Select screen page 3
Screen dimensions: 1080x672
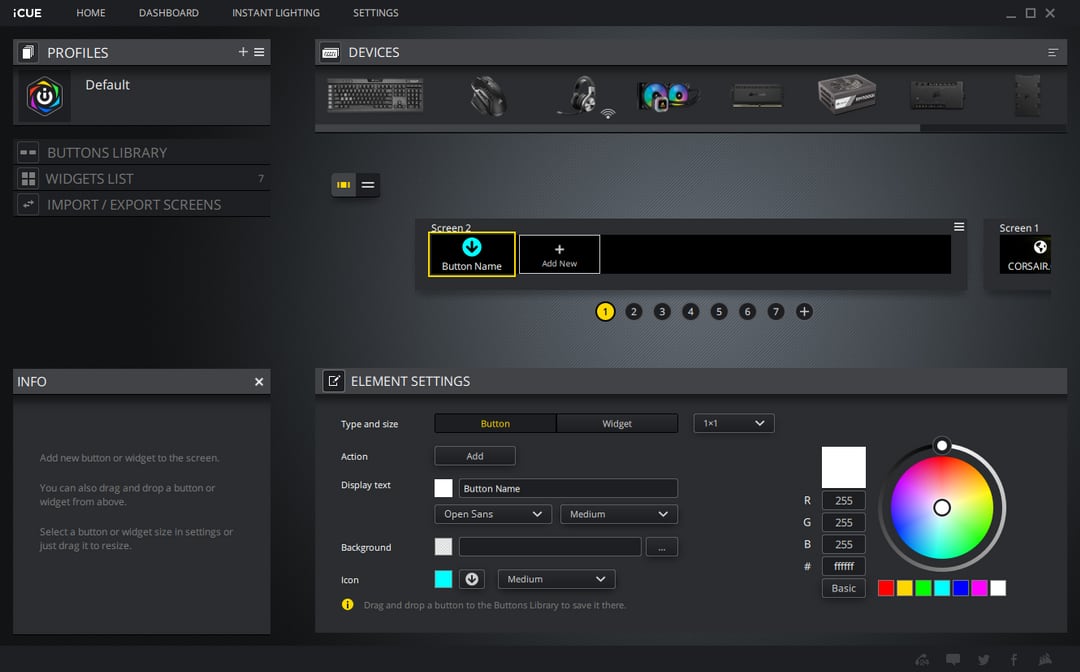pyautogui.click(x=662, y=311)
